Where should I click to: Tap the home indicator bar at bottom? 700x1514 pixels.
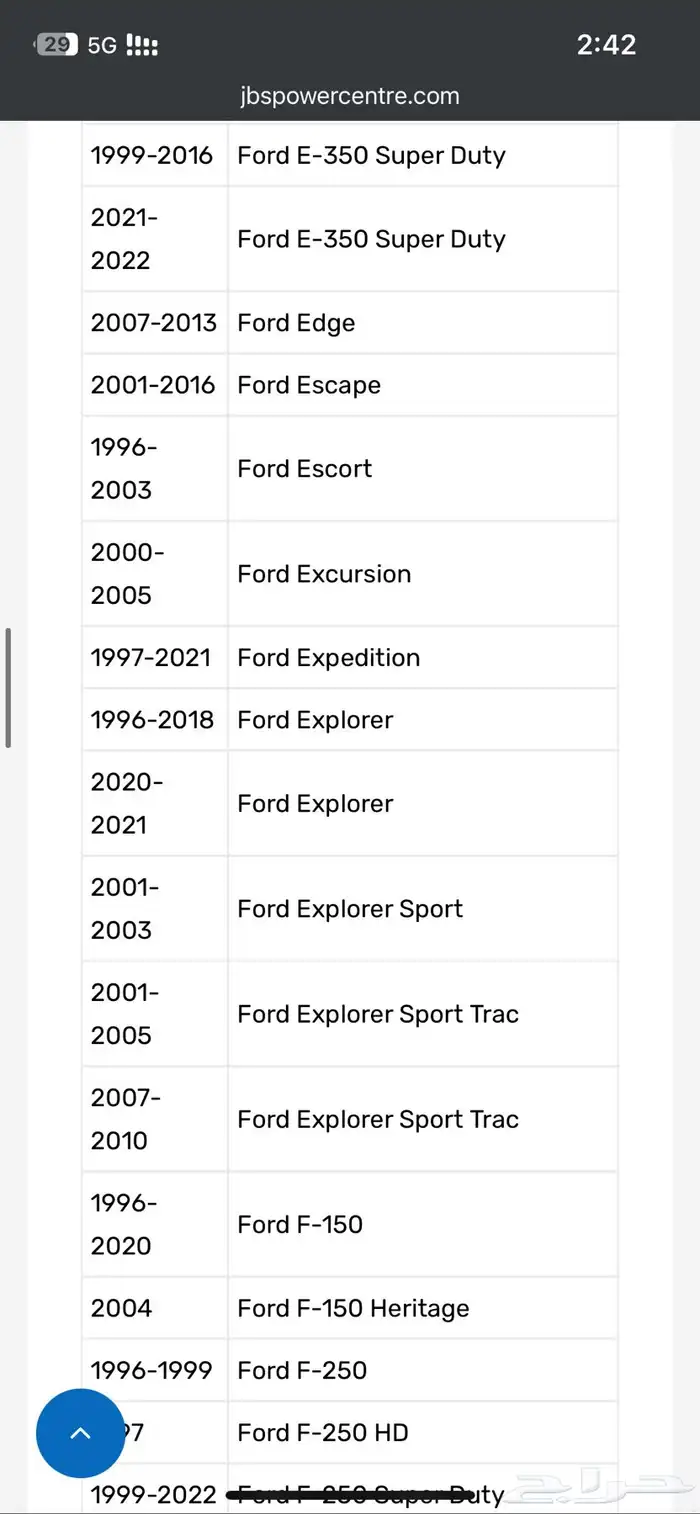[350, 1494]
